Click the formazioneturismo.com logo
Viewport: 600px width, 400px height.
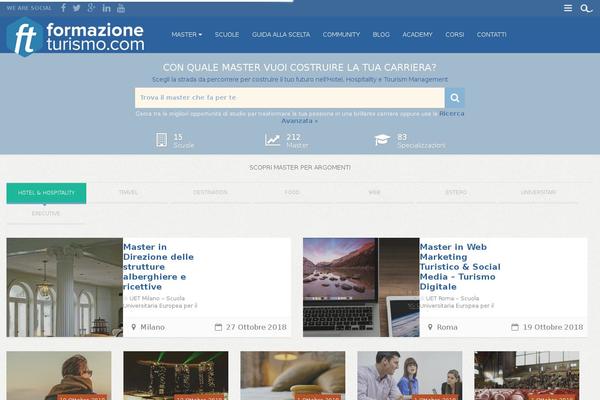(x=76, y=37)
